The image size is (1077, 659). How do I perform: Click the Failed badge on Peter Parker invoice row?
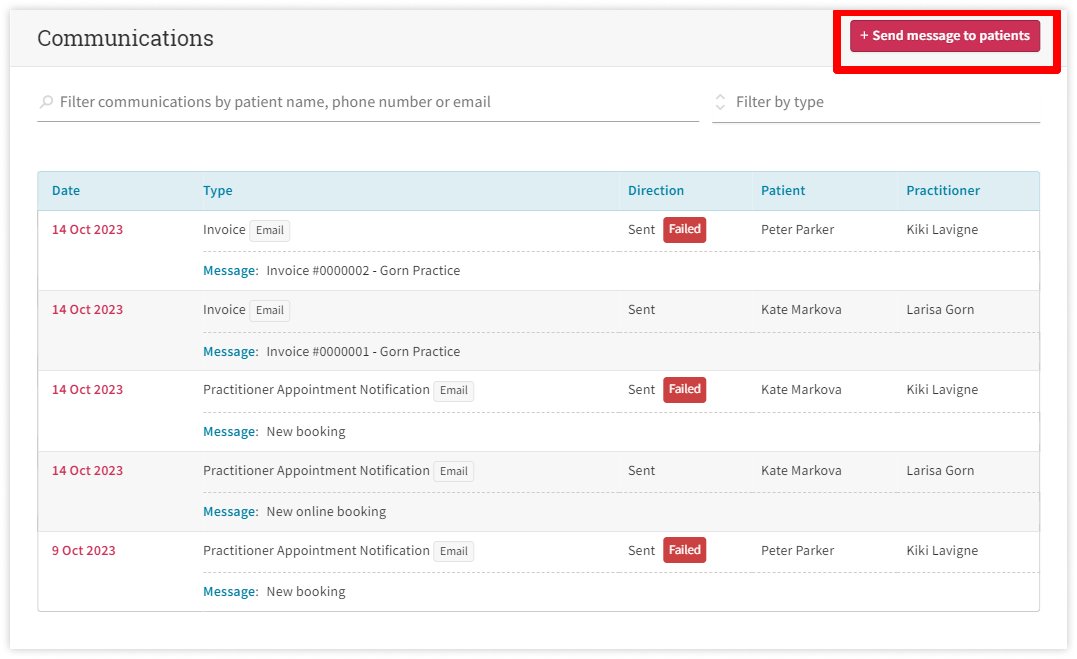point(684,230)
